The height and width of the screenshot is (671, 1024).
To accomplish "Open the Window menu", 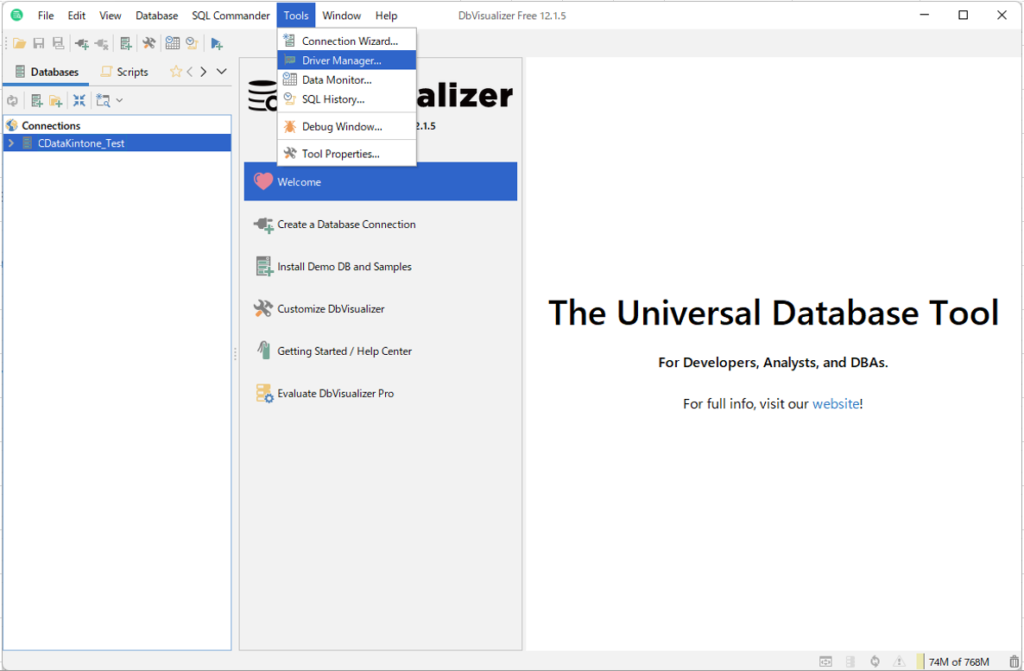I will tap(342, 16).
